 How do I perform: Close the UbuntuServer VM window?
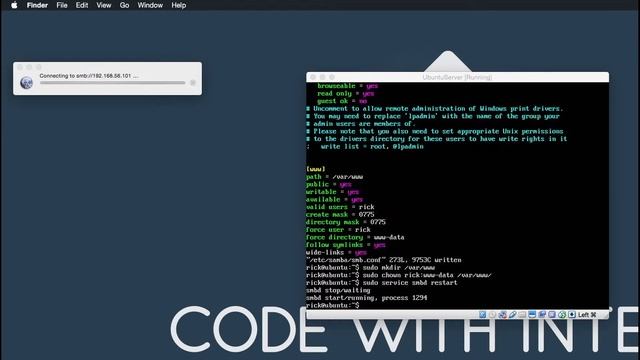pos(313,77)
